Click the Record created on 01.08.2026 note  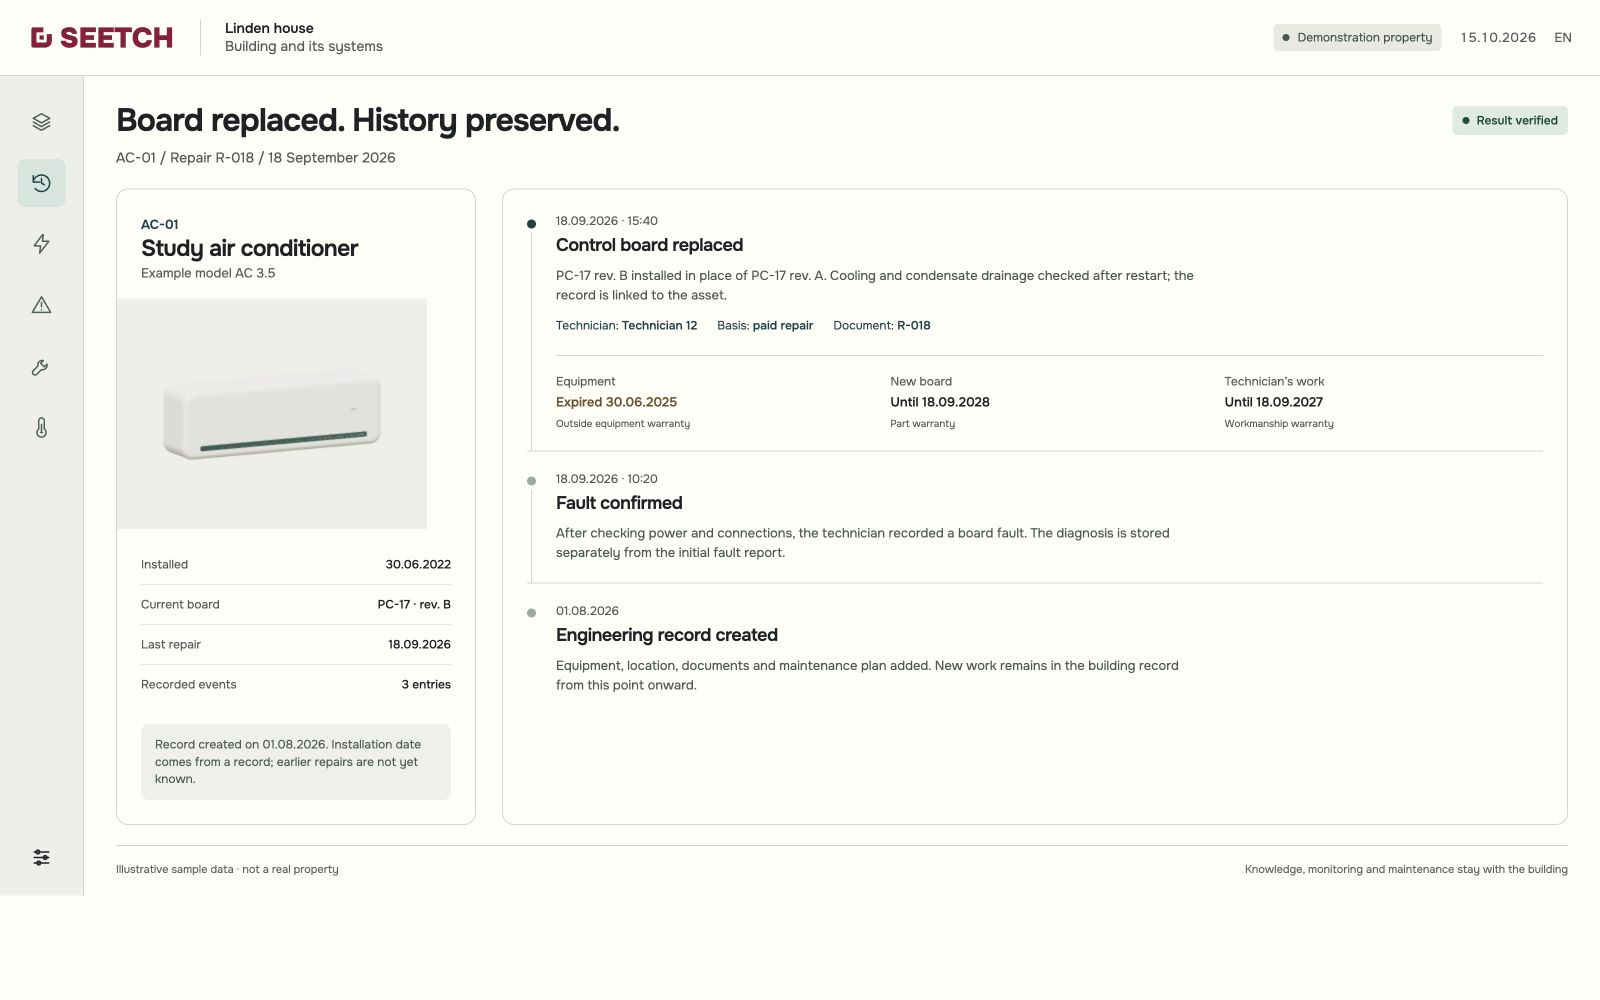click(296, 762)
